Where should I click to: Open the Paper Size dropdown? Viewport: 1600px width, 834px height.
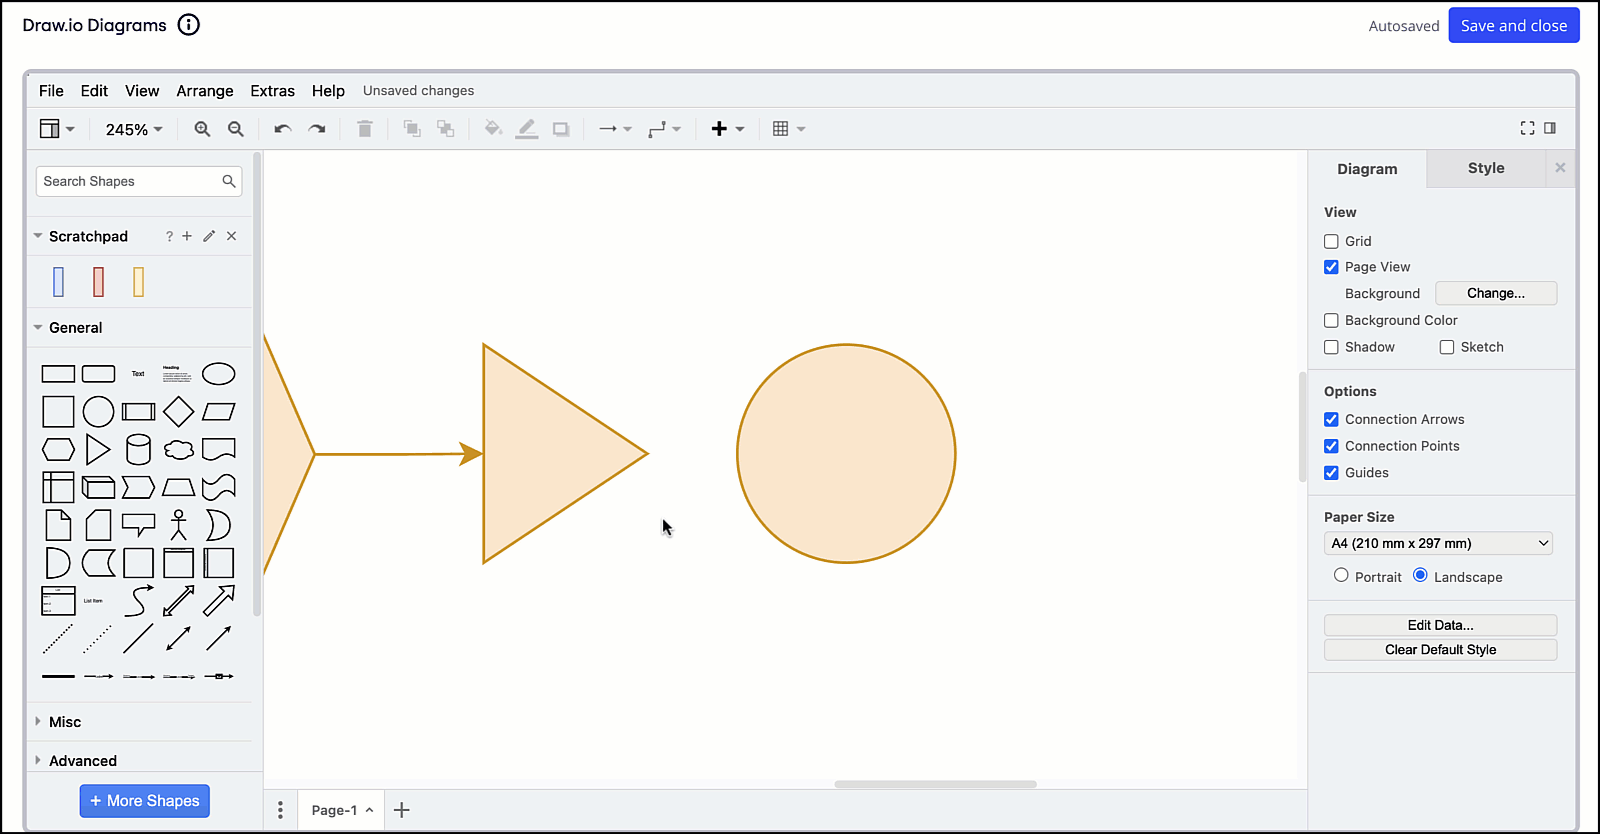[x=1439, y=544]
